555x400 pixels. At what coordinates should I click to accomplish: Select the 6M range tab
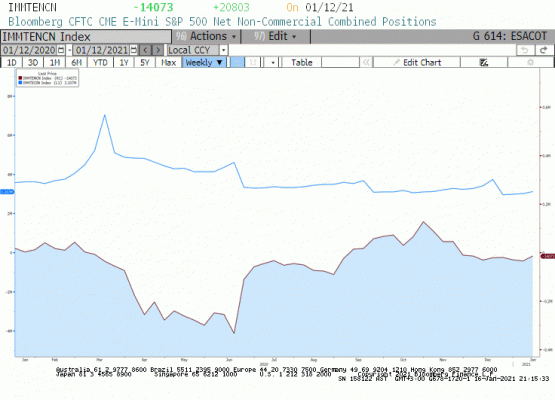click(x=76, y=62)
